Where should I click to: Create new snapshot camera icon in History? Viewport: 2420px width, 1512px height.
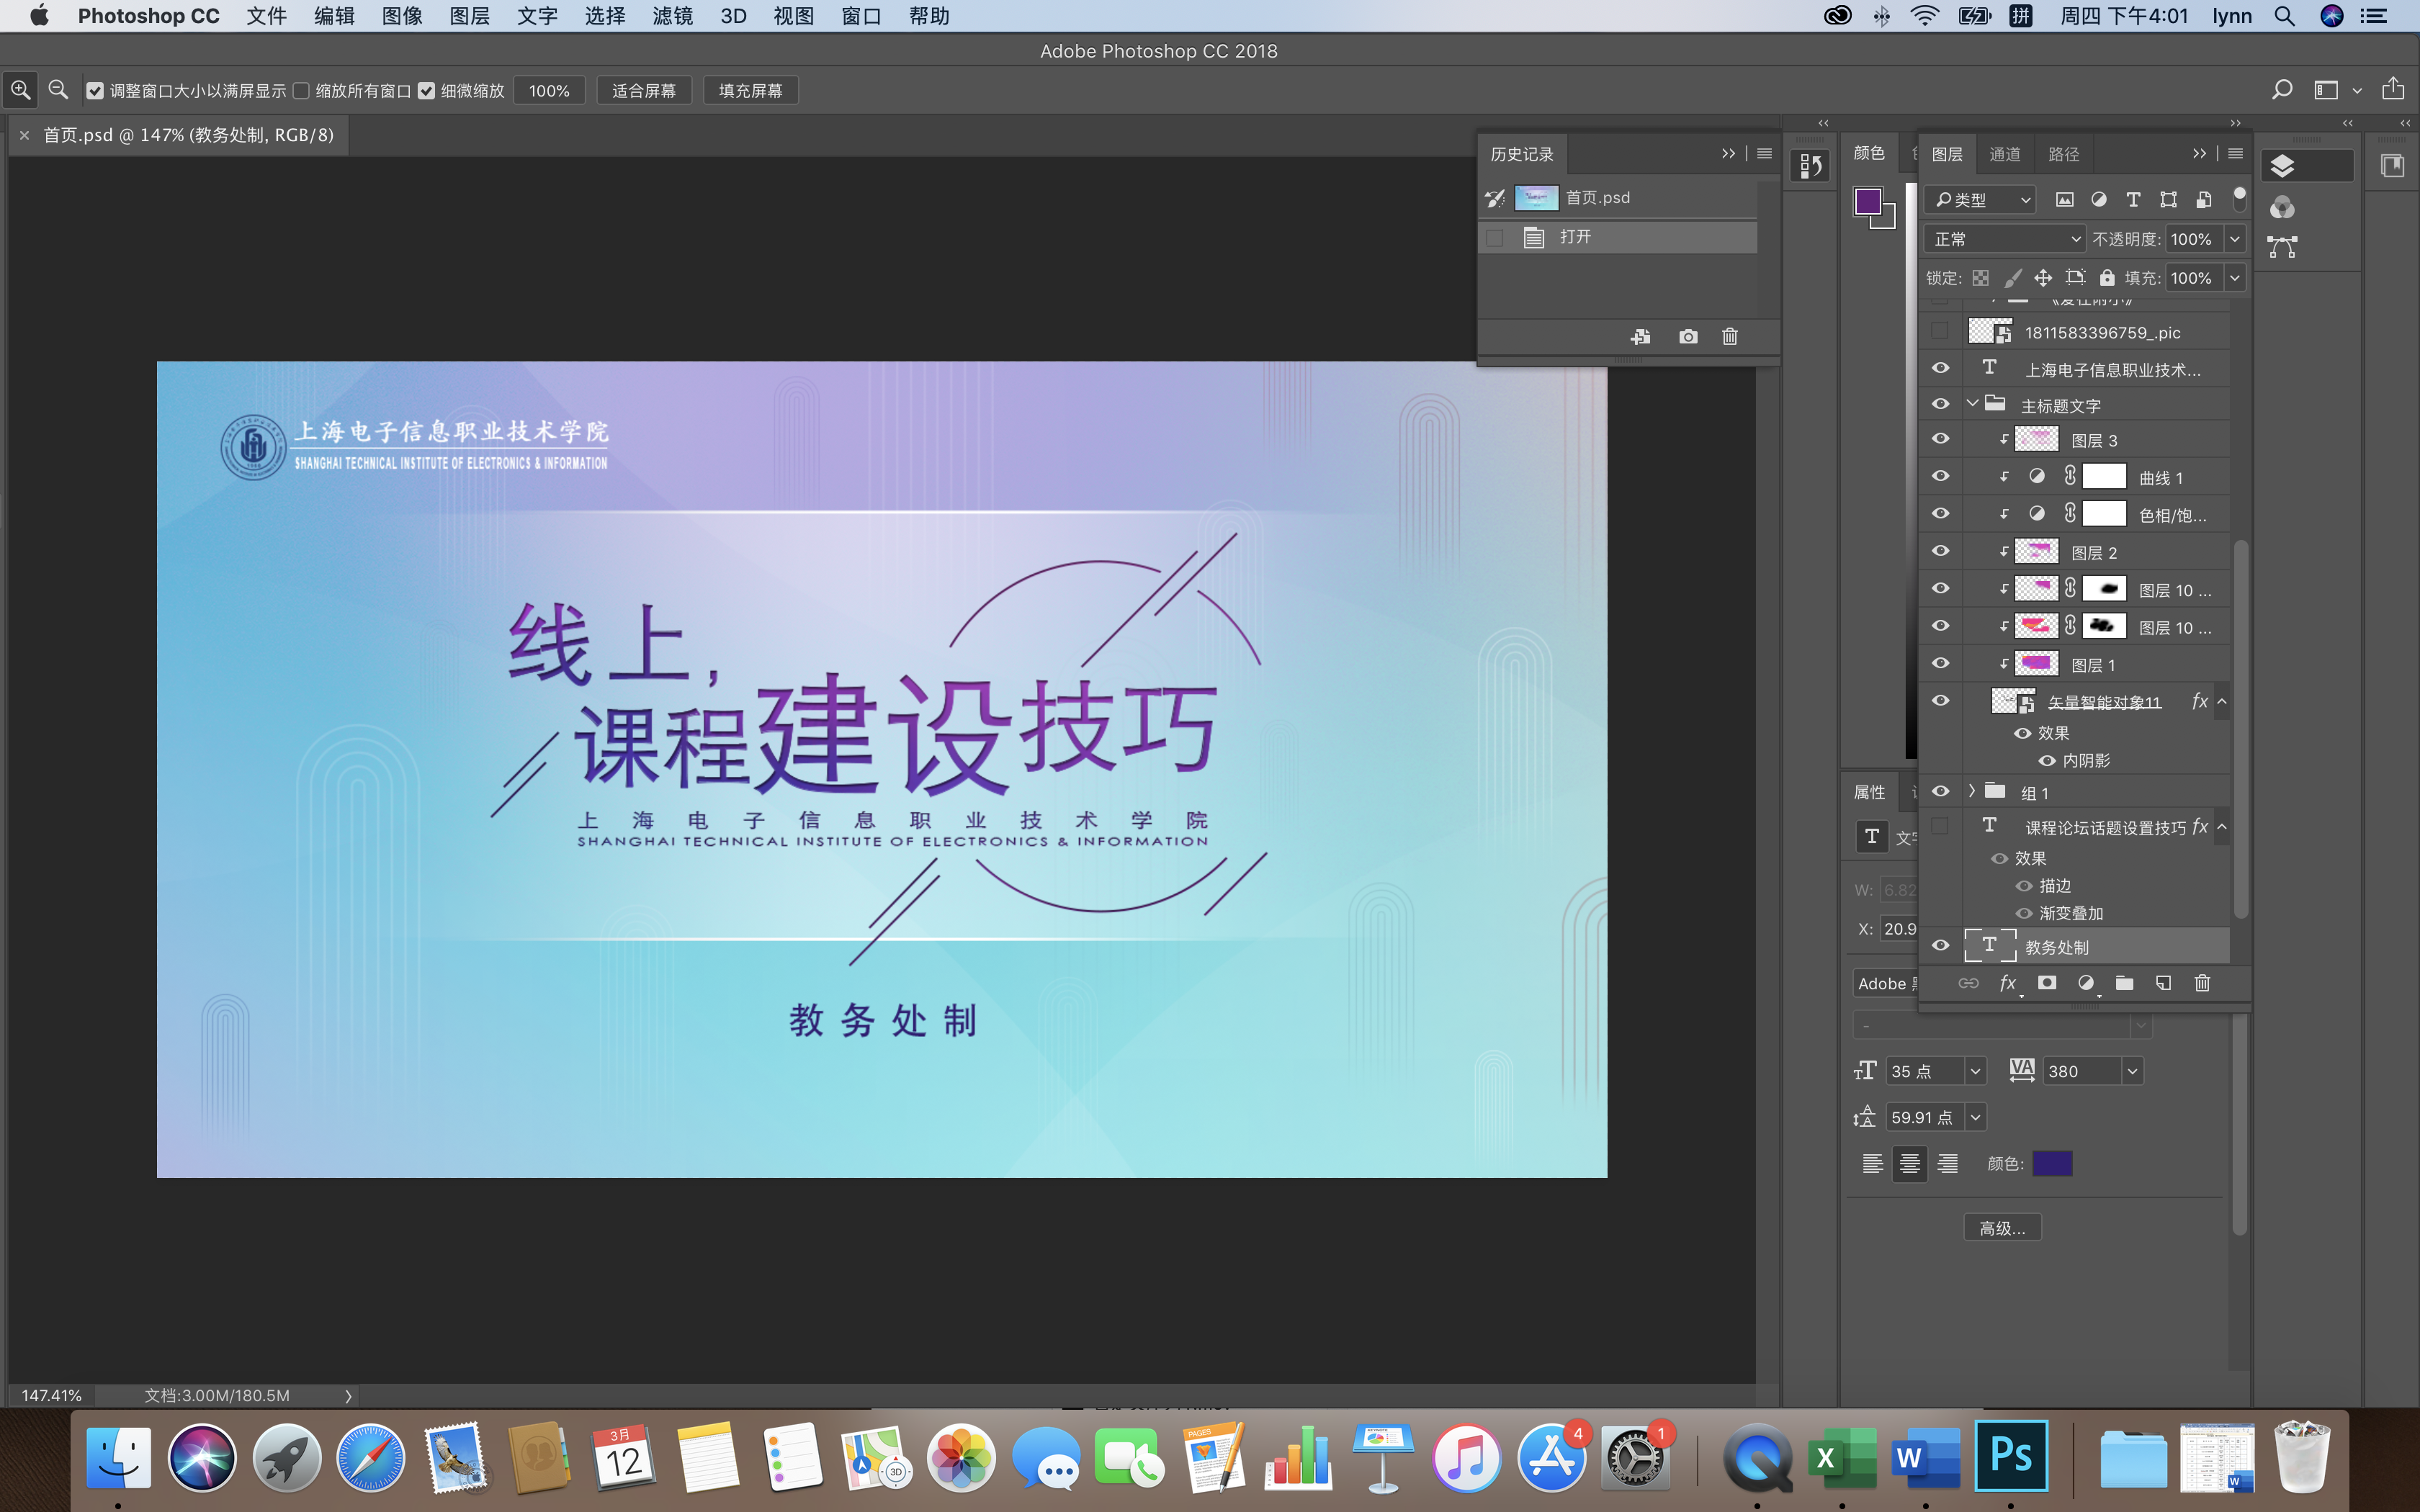click(x=1688, y=337)
